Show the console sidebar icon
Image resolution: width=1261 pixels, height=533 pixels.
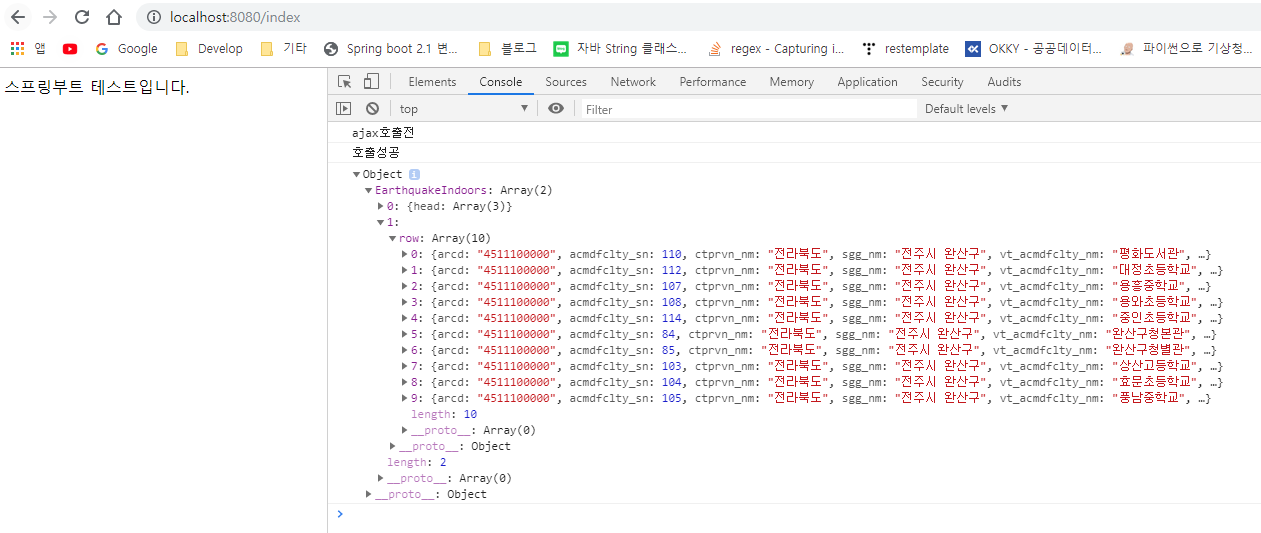click(x=344, y=108)
